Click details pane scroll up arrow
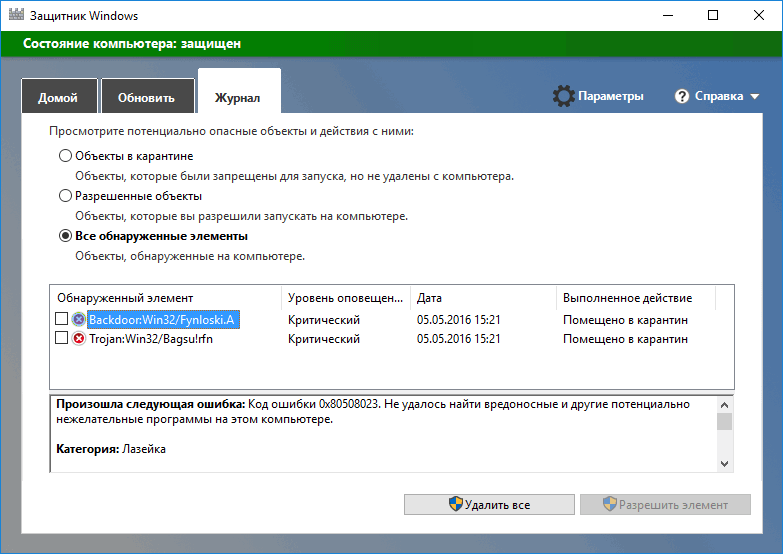This screenshot has width=783, height=554. point(725,404)
